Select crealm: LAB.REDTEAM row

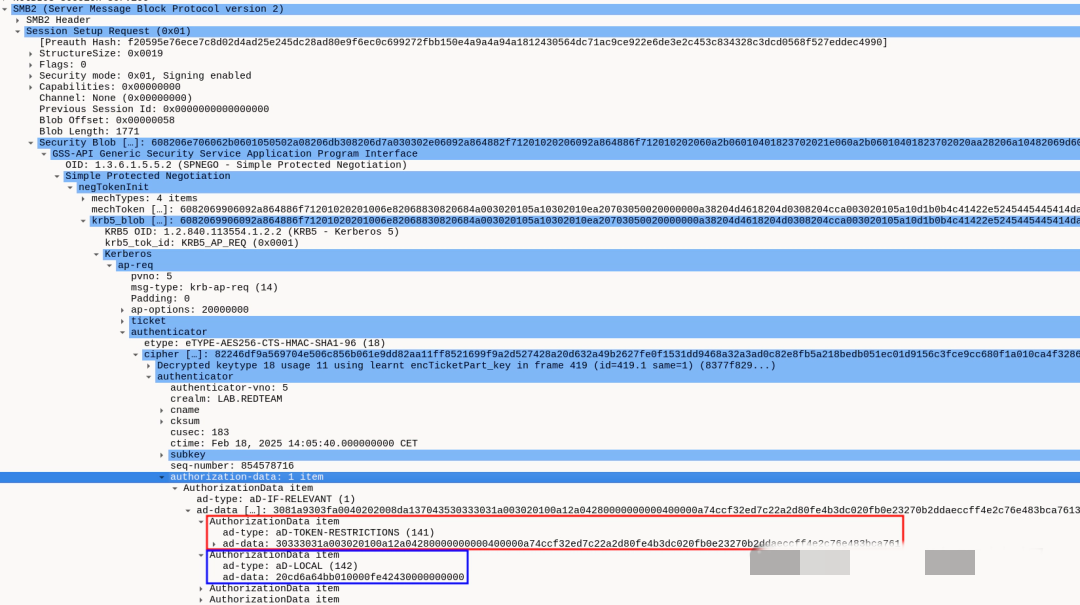[x=226, y=399]
